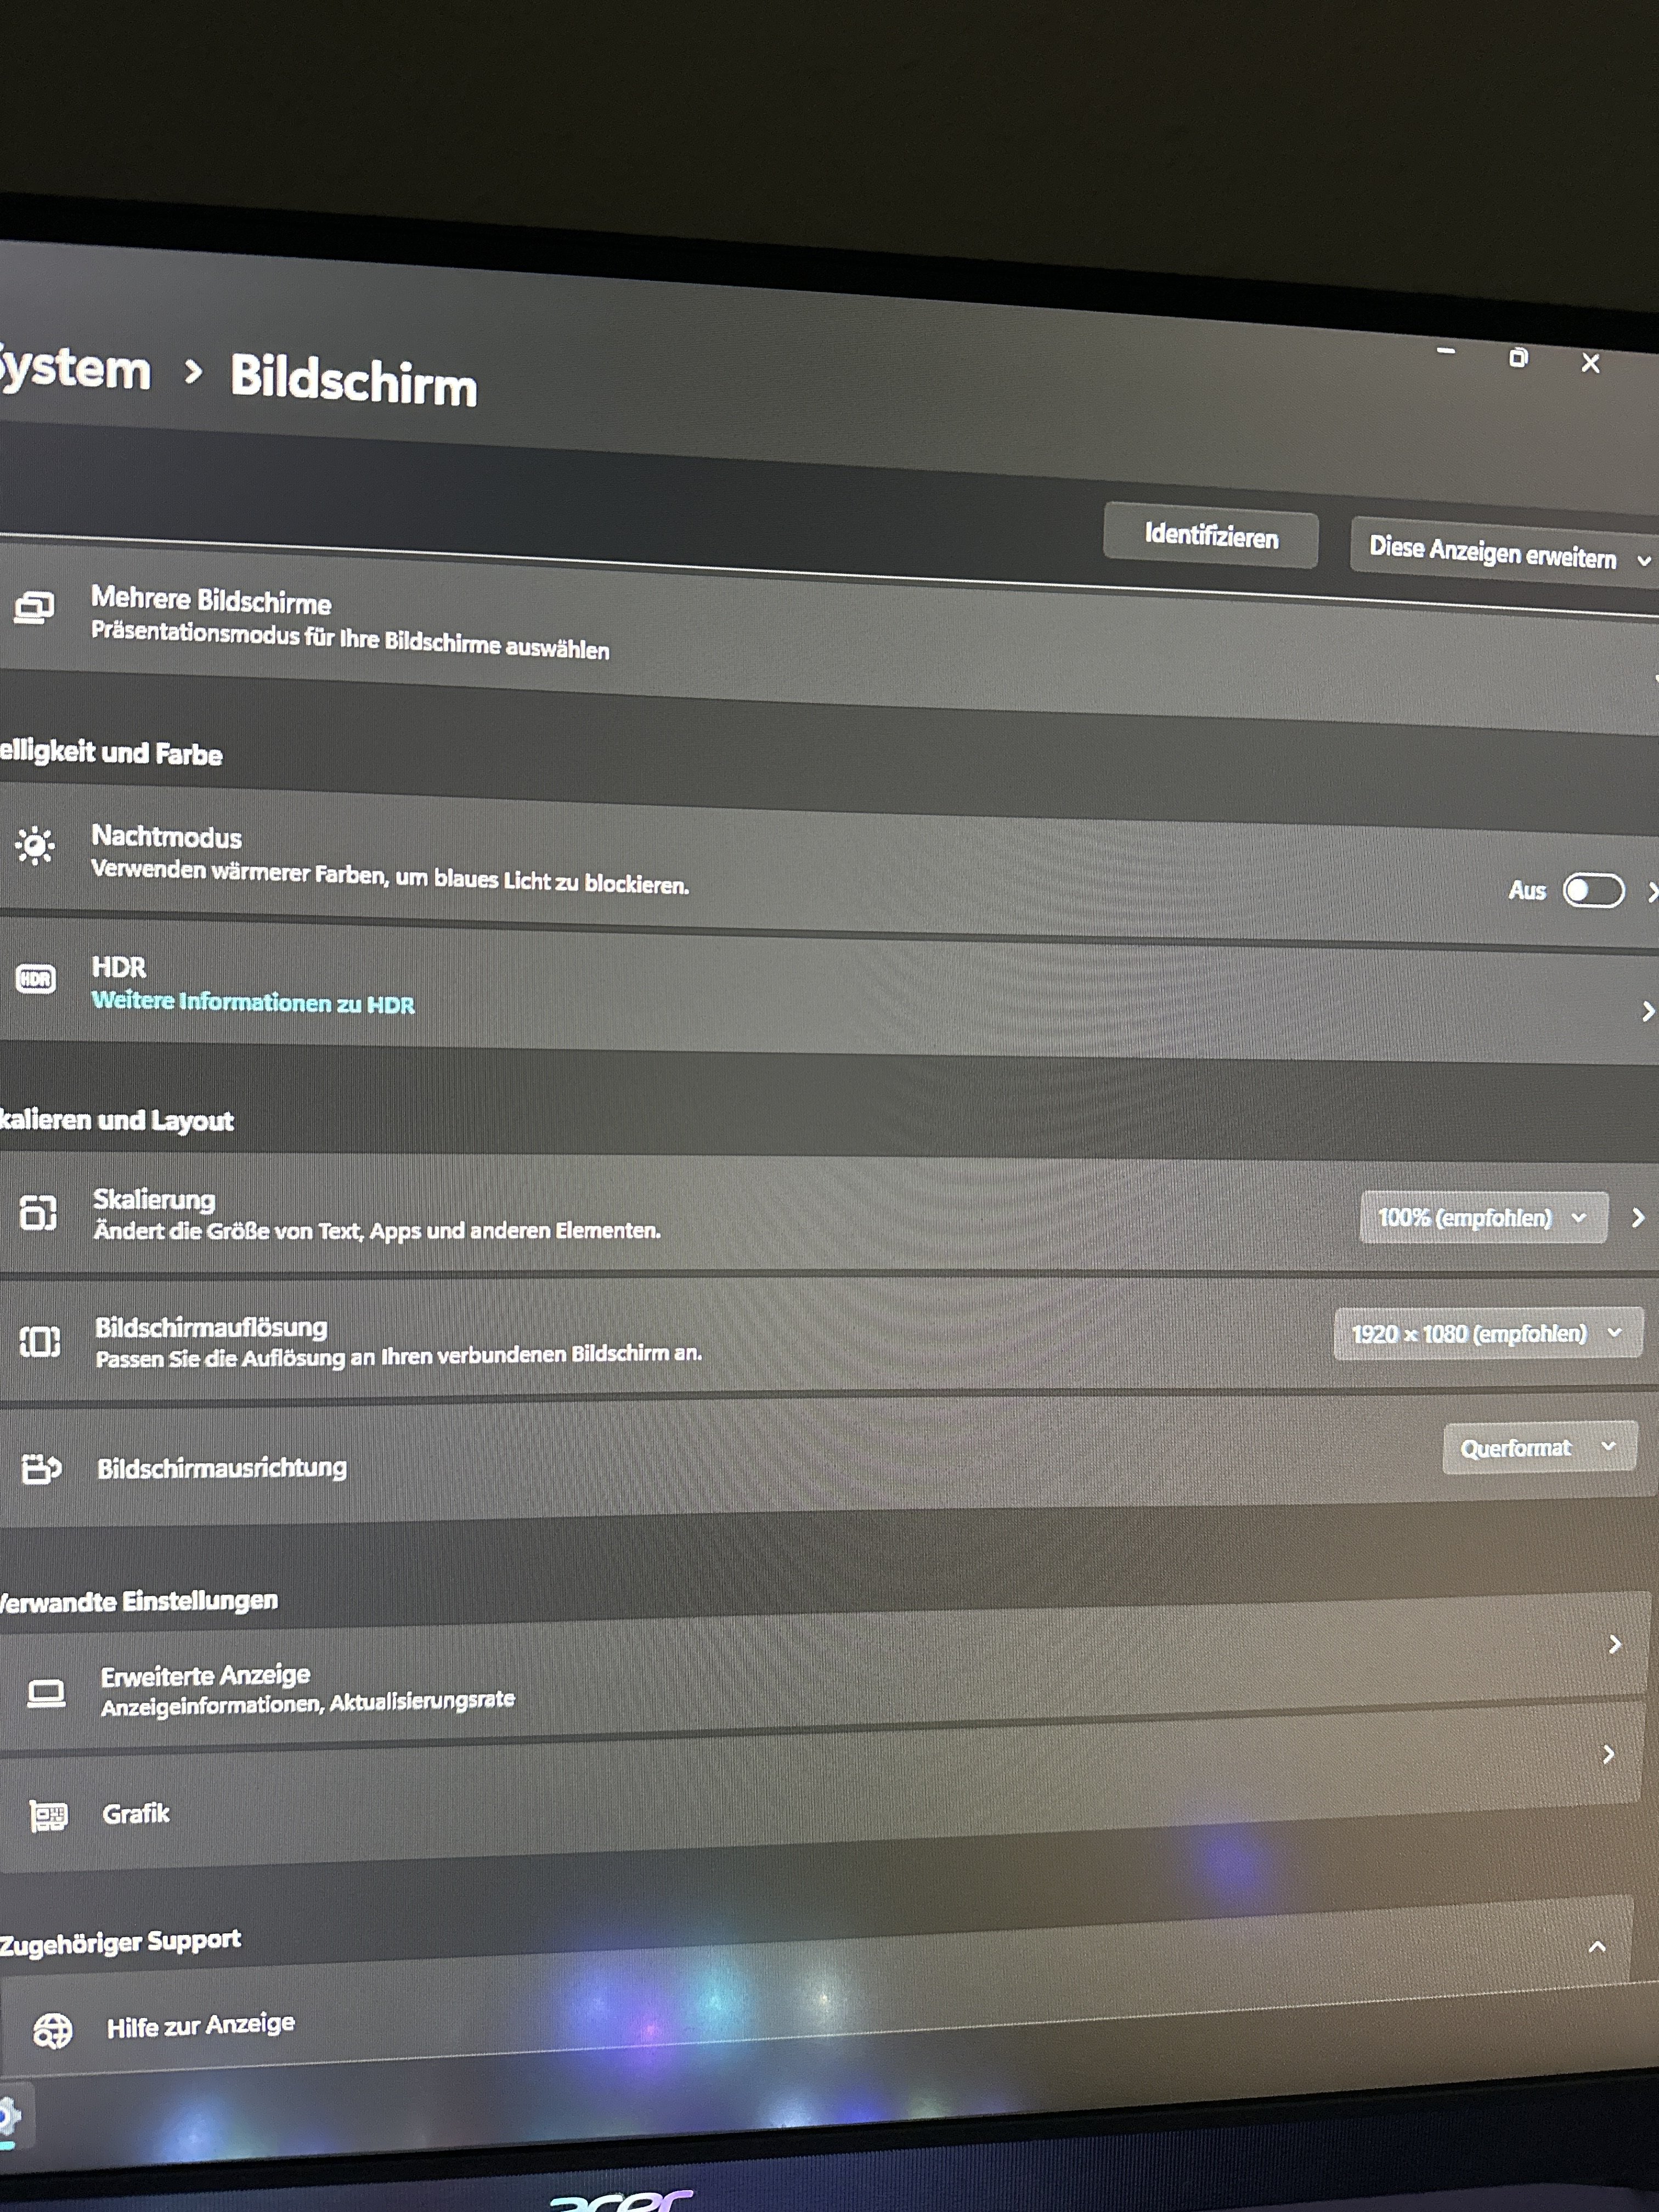Viewport: 1659px width, 2212px height.
Task: Open Weitere Informationen zu HDR link
Action: (253, 1002)
